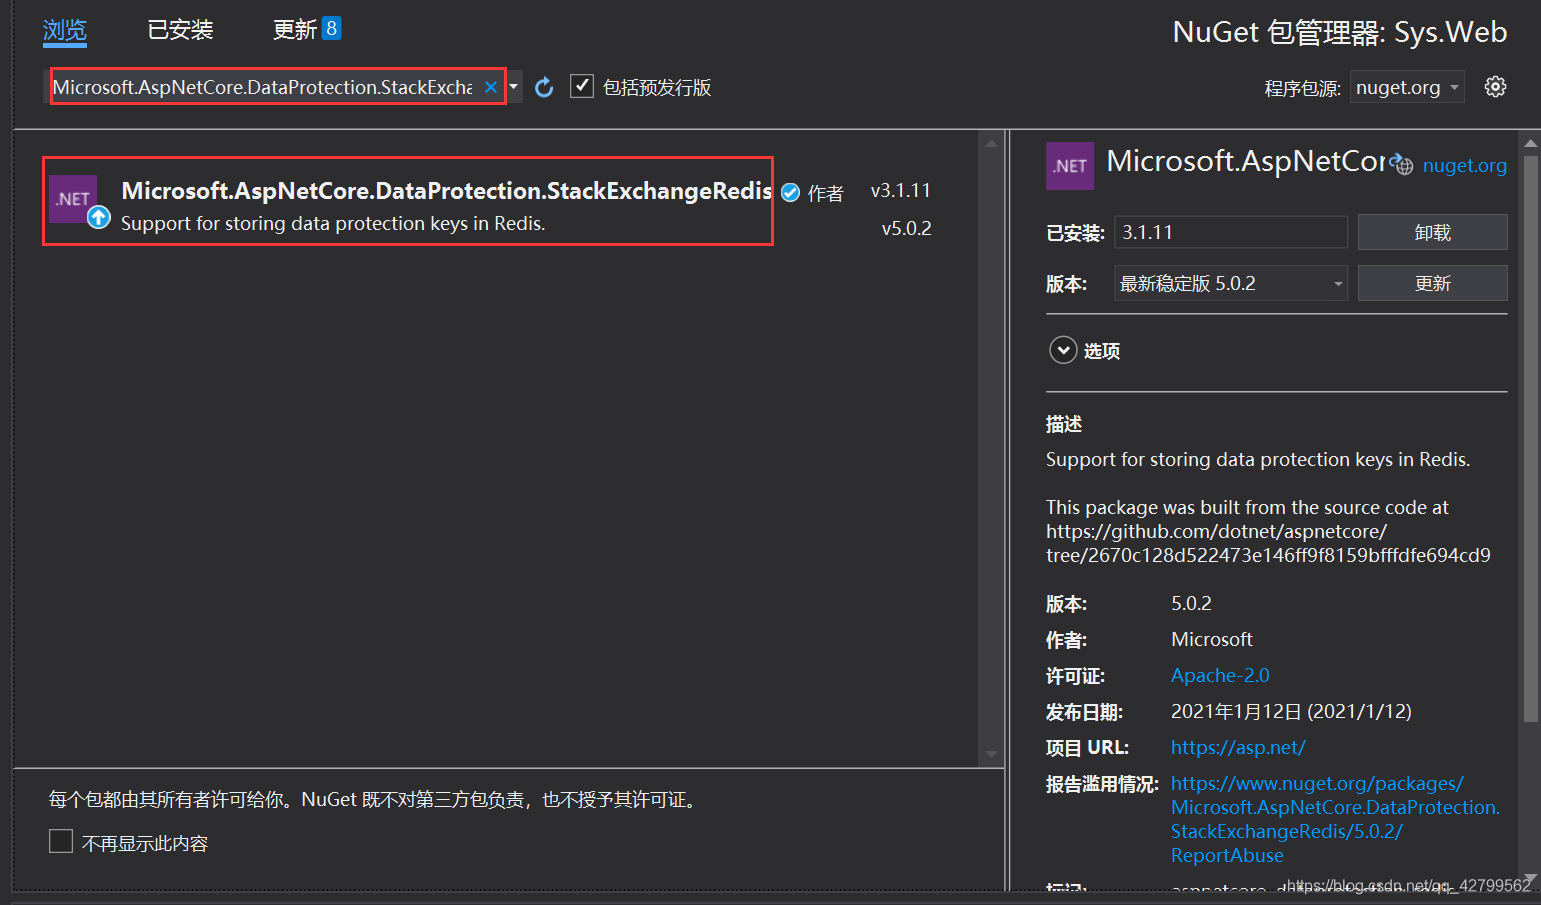Click the v5.0.2 version label in list
The image size is (1541, 905).
[906, 228]
